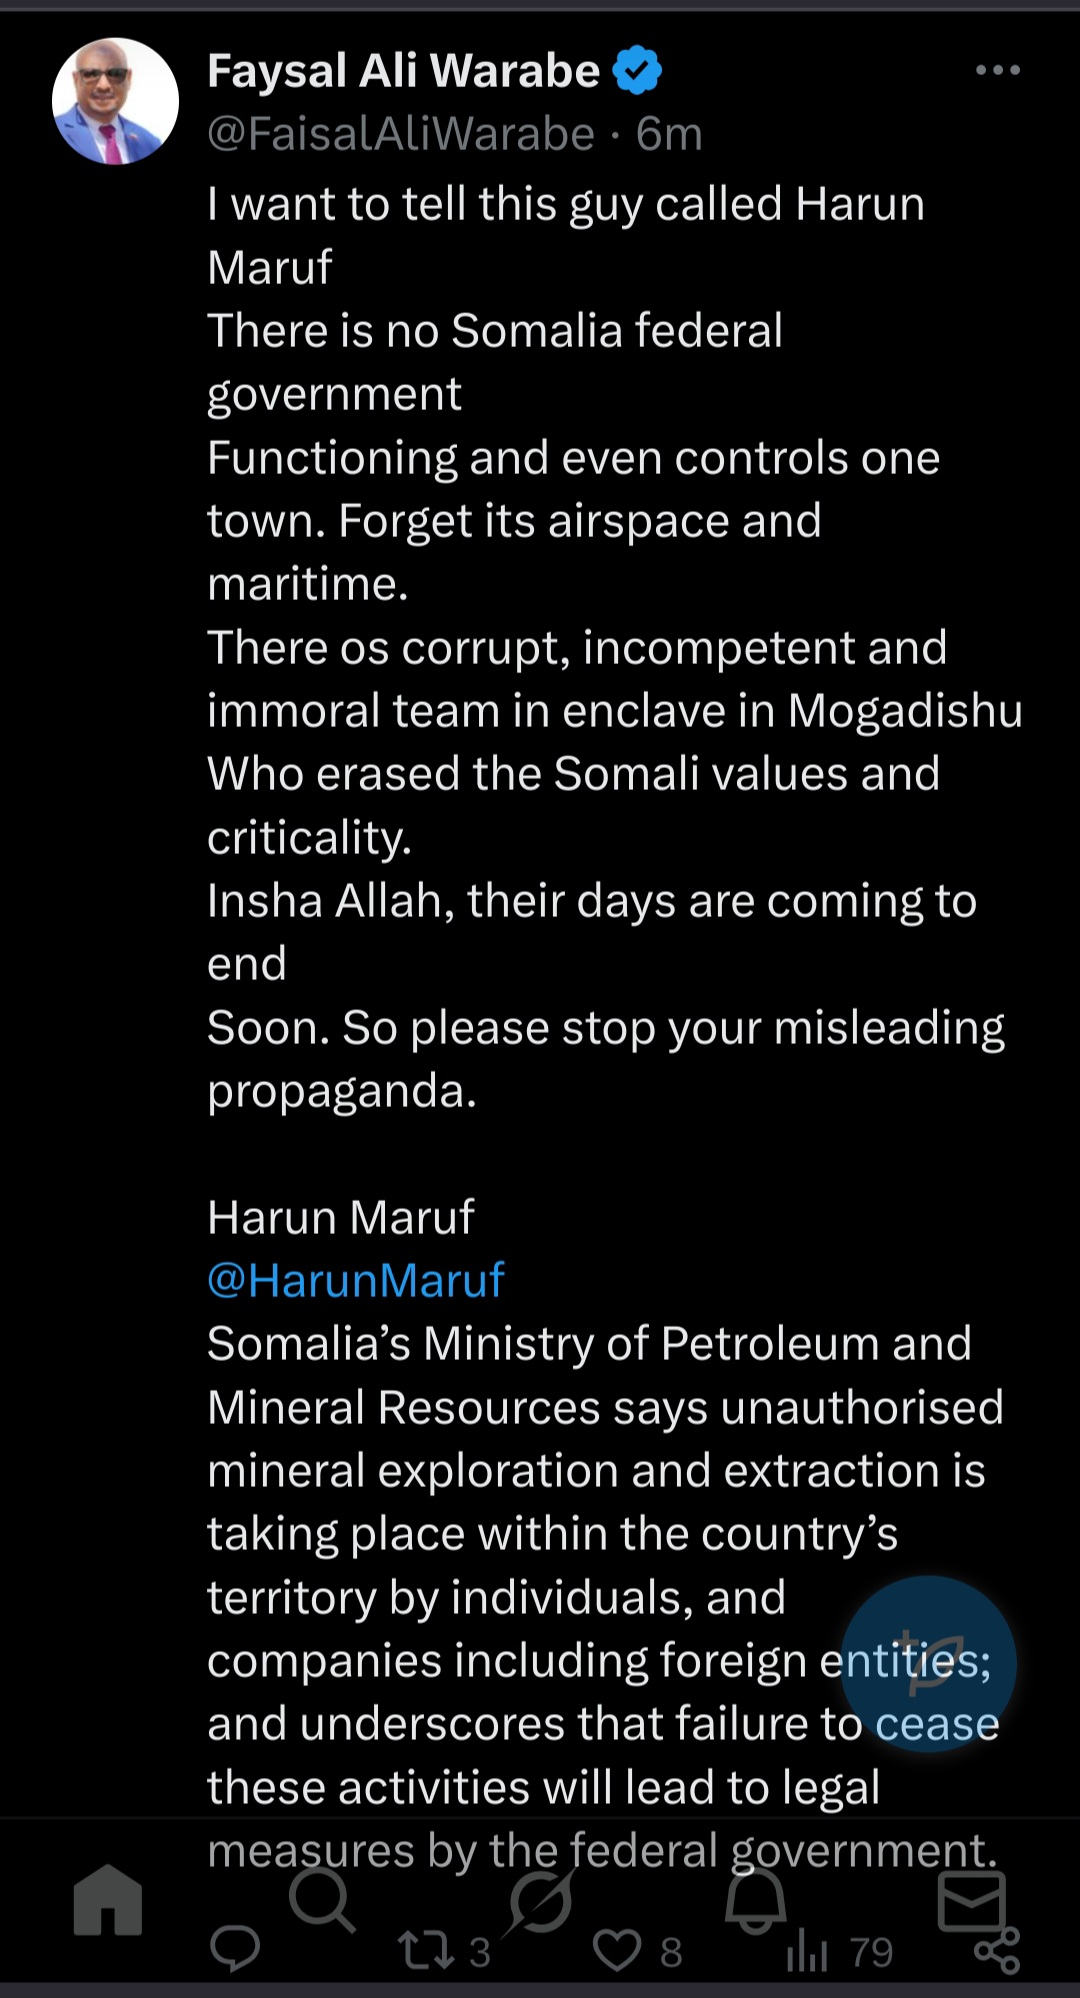Screen dimensions: 1080x1998
Task: Repost the tweet with retweet icon
Action: click(427, 1951)
